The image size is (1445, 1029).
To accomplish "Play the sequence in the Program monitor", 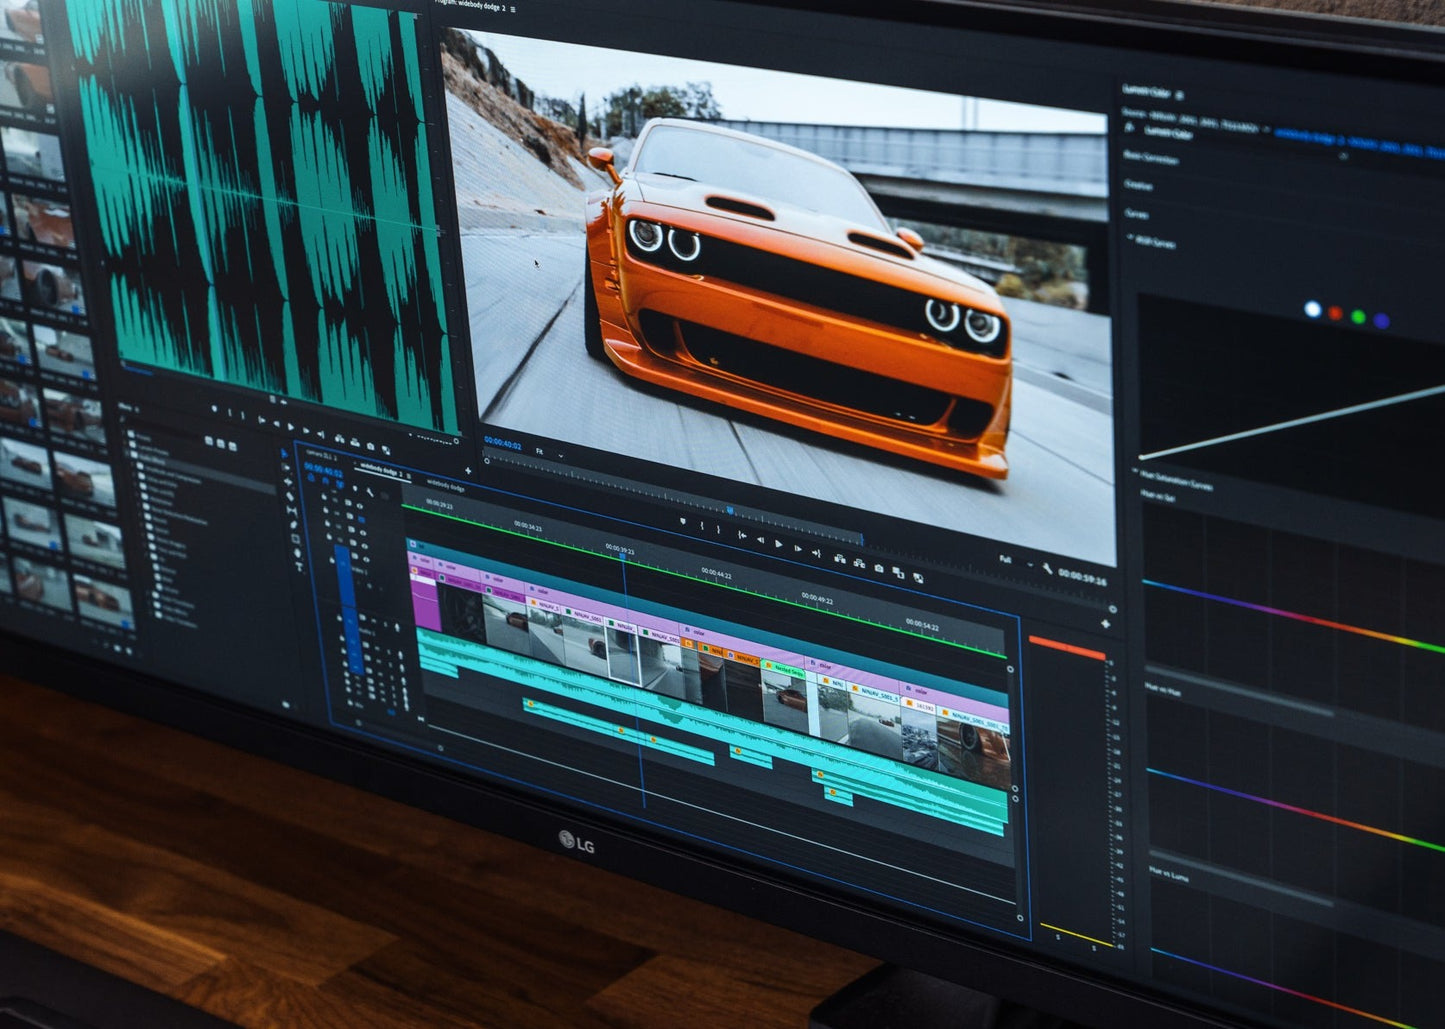I will (778, 543).
